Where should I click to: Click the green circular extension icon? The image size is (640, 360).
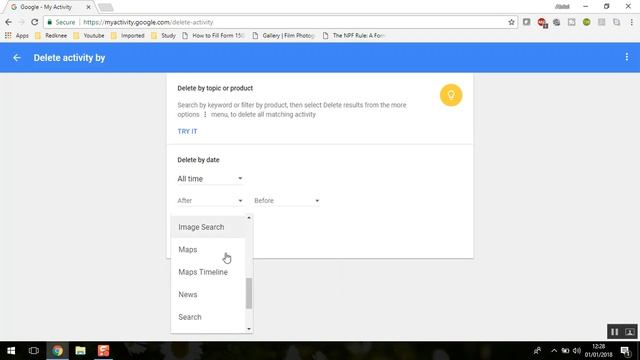click(x=587, y=22)
